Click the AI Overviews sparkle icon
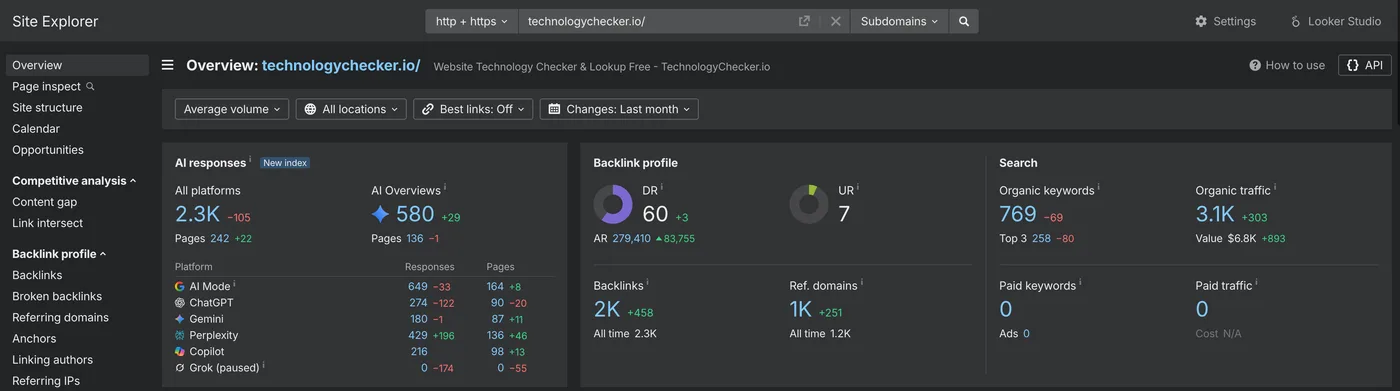The width and height of the screenshot is (1400, 391). point(380,214)
